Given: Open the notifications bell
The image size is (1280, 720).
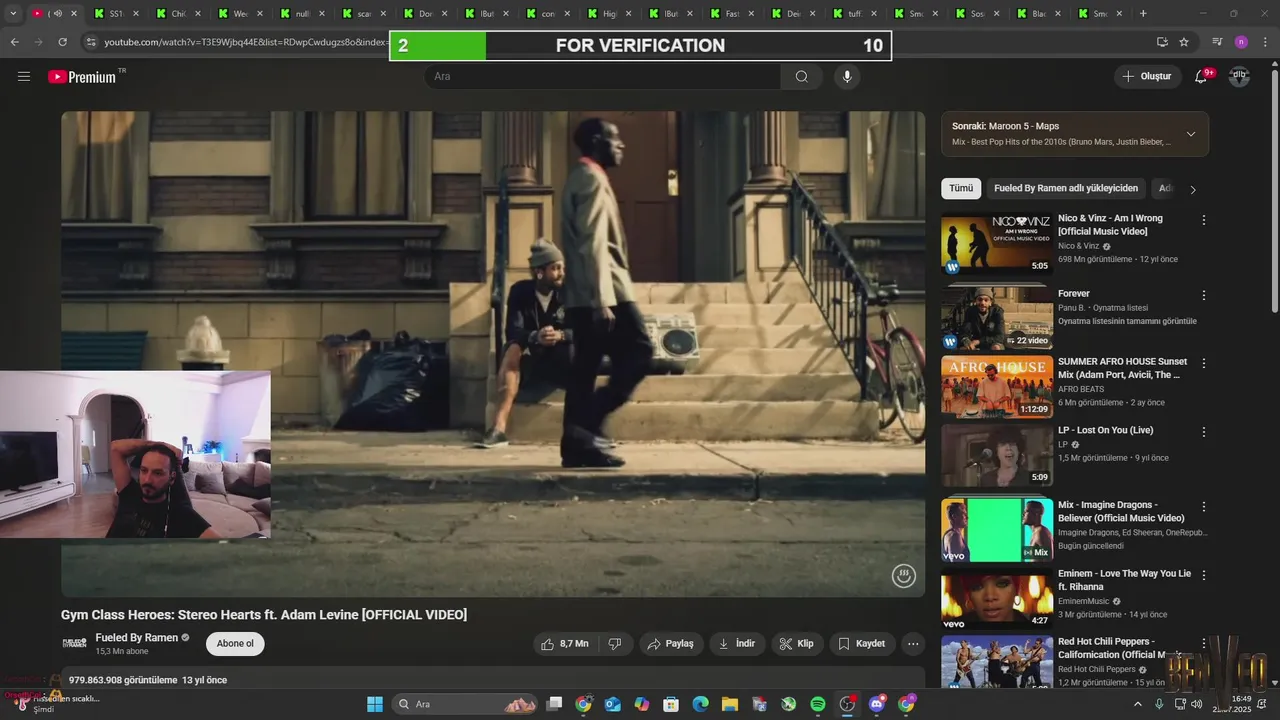Looking at the screenshot, I should 1202,76.
